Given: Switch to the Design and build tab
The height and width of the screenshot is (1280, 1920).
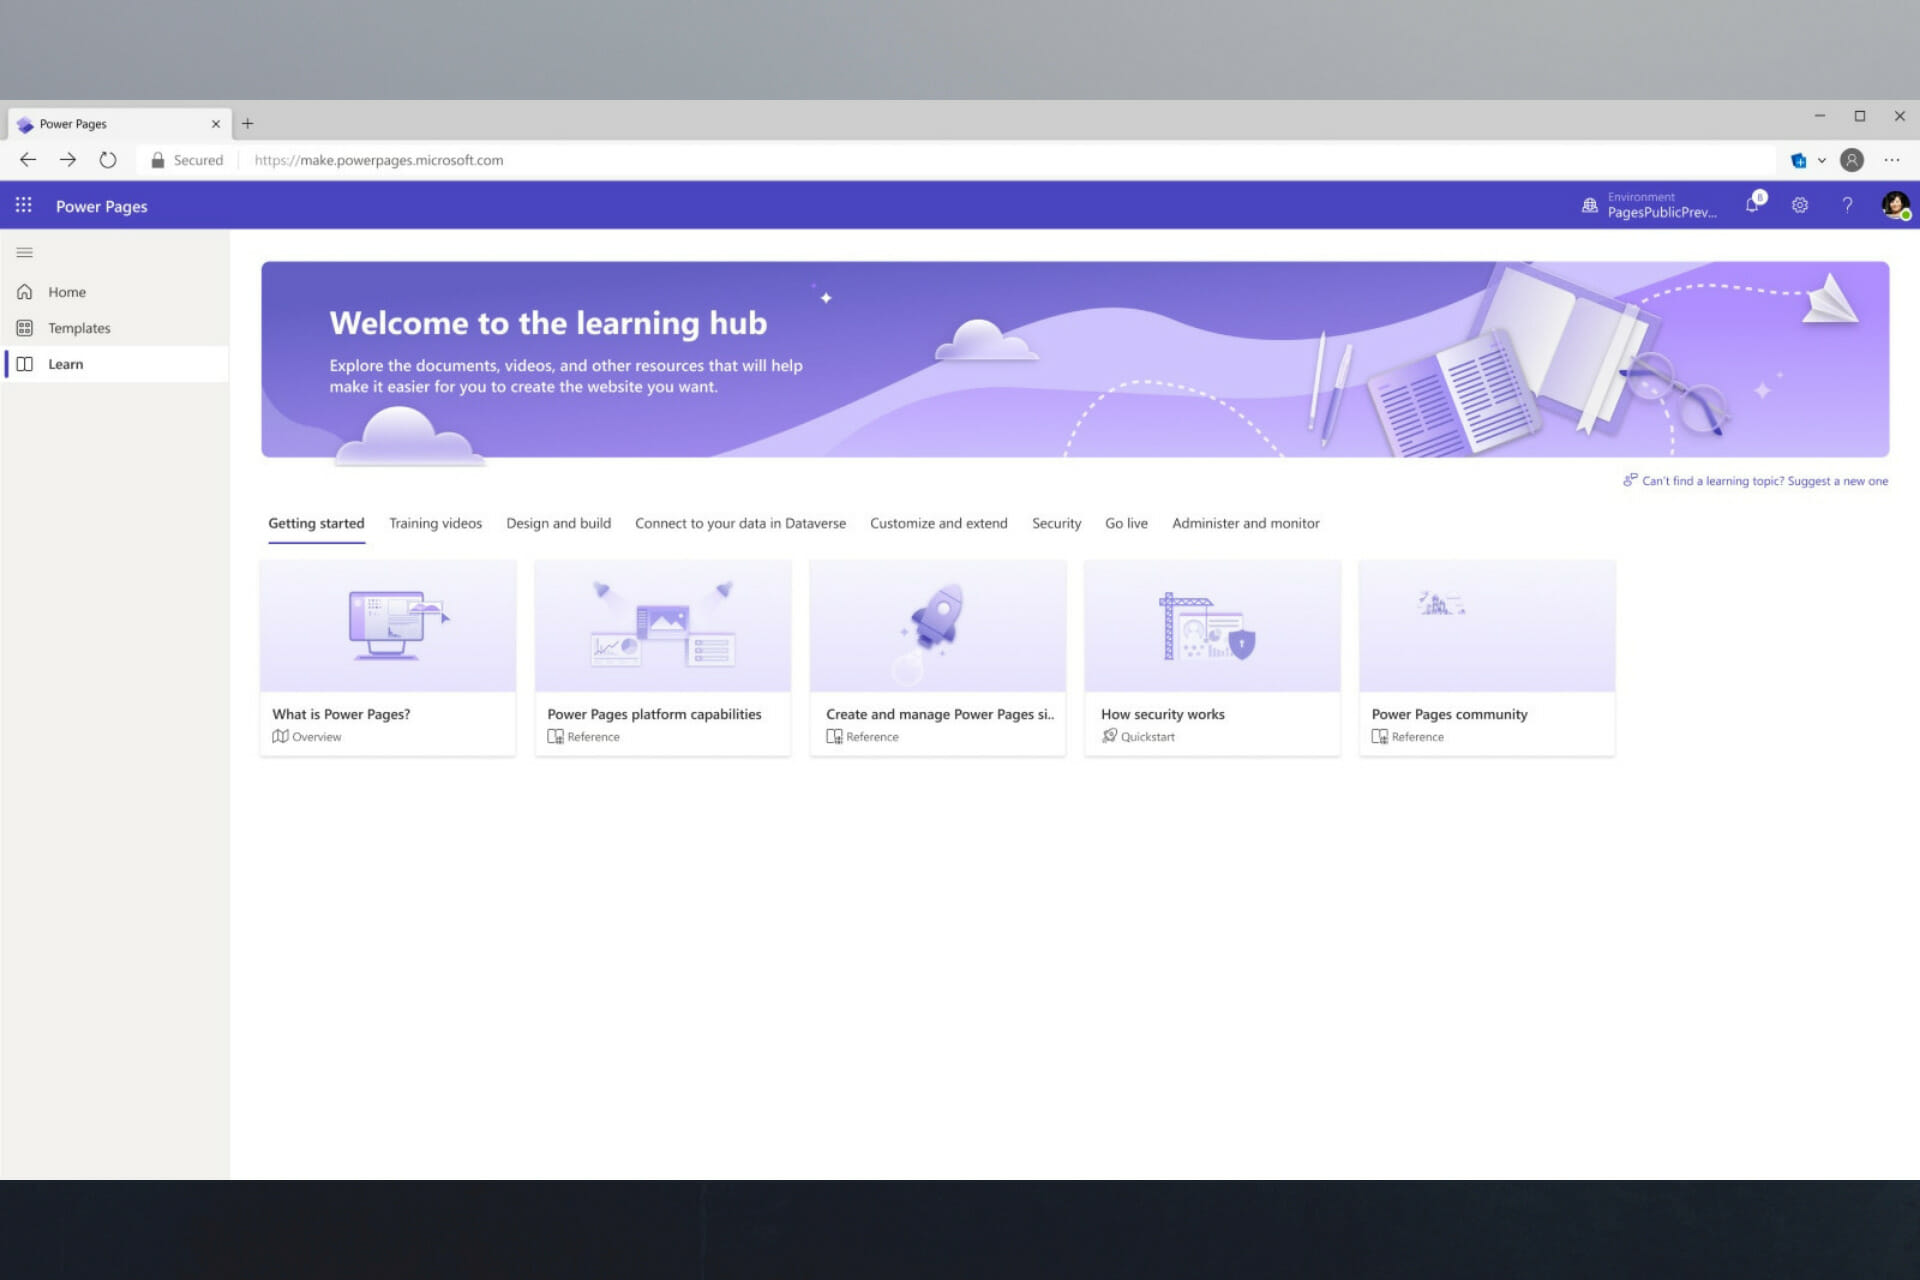Looking at the screenshot, I should (x=558, y=523).
